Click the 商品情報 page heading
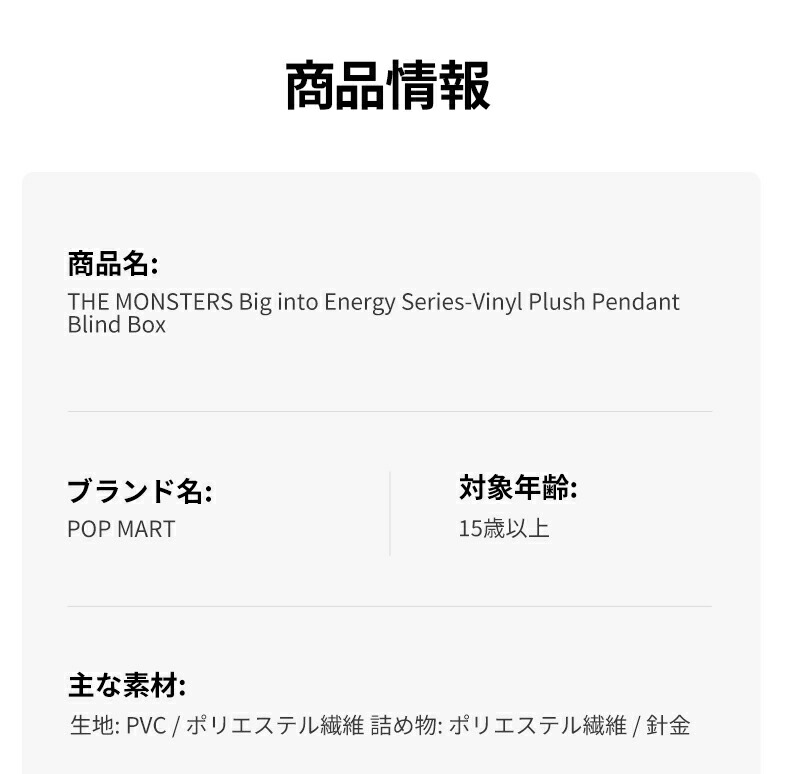This screenshot has width=790, height=774. coord(388,86)
